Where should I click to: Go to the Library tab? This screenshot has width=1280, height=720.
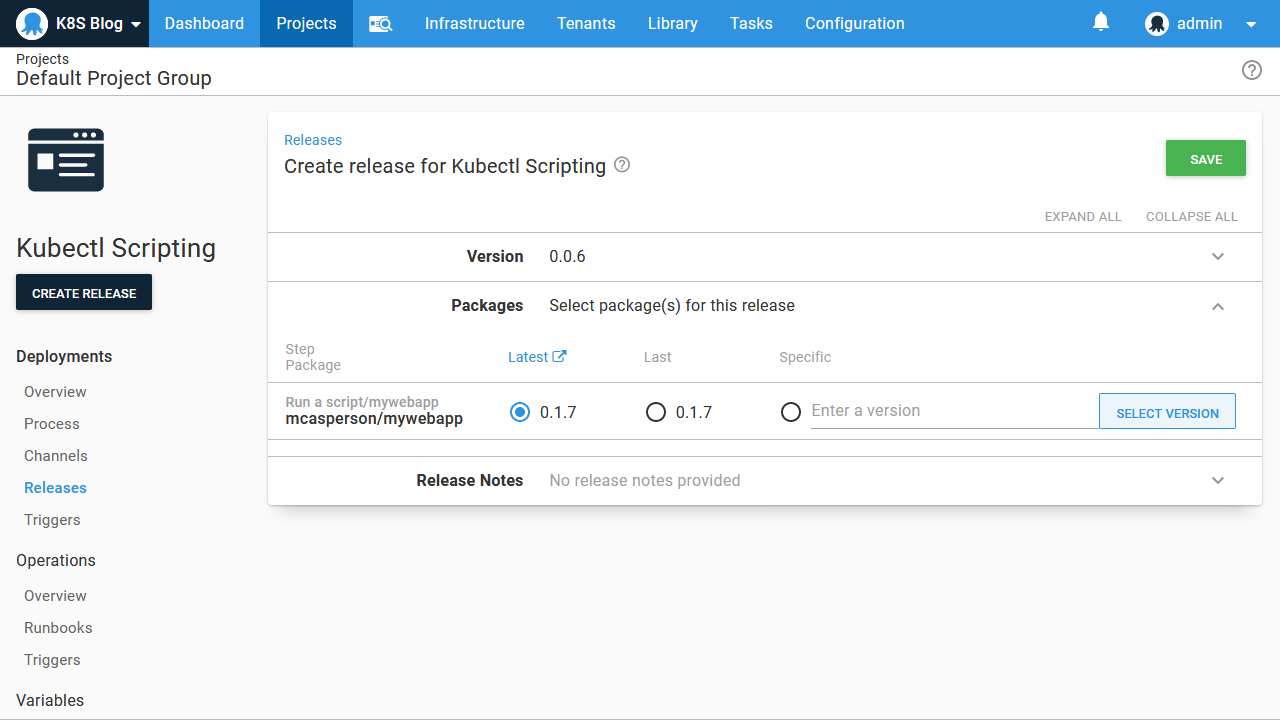tap(672, 23)
